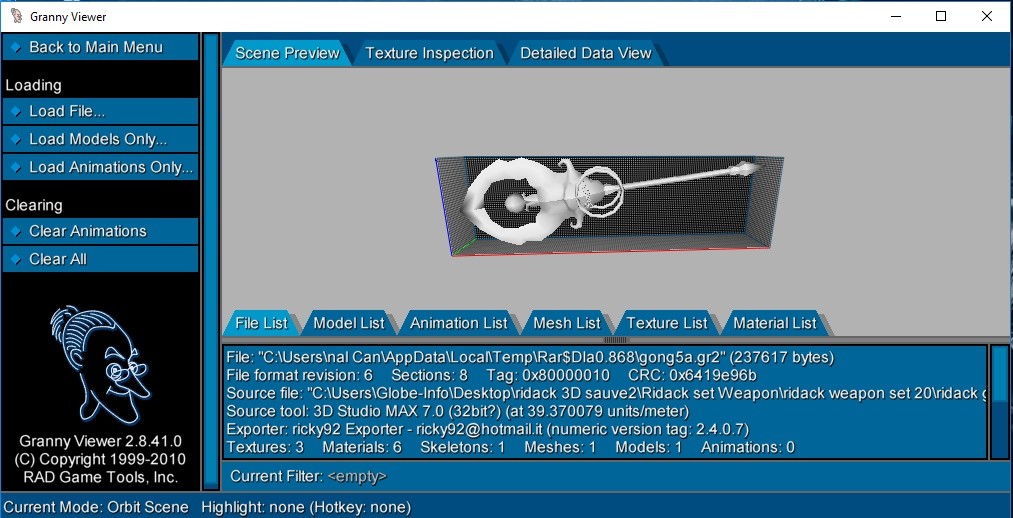Click Clear Animations in the sidebar

tap(100, 231)
